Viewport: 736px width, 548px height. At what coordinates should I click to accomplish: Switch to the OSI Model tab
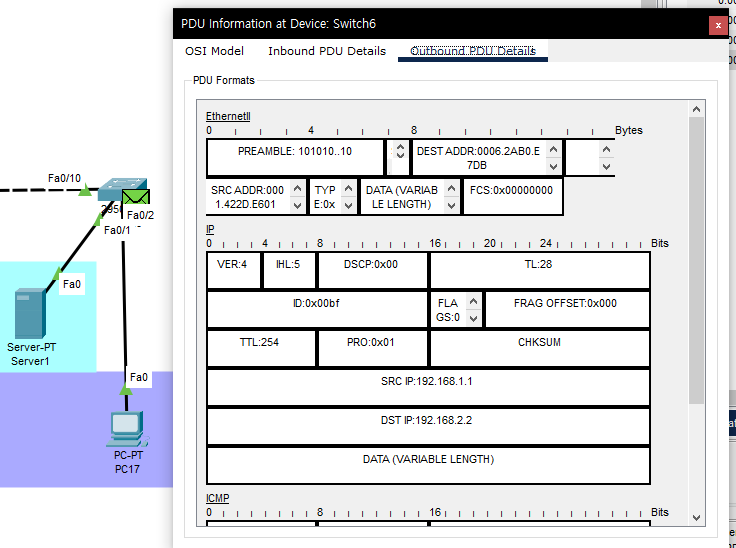click(215, 51)
